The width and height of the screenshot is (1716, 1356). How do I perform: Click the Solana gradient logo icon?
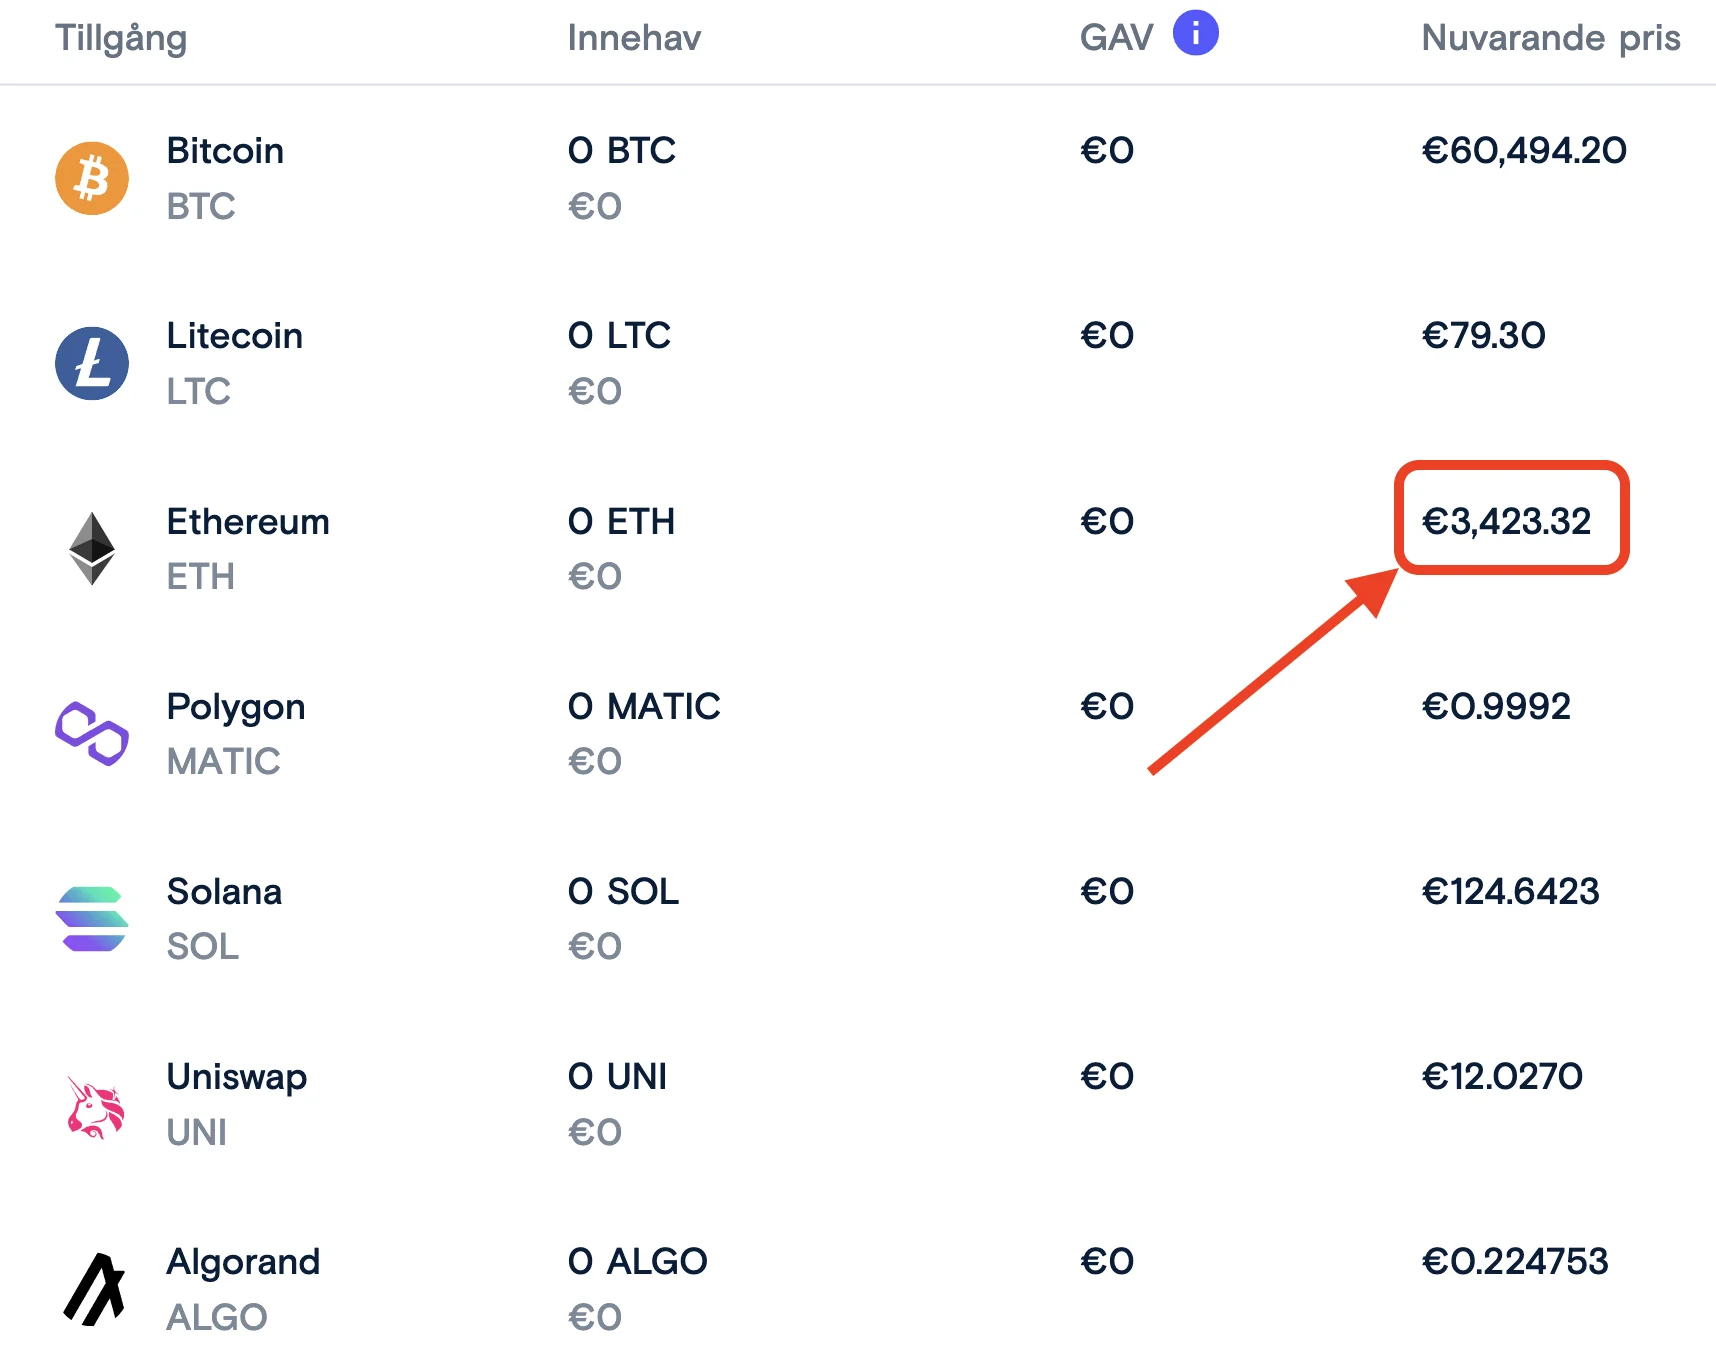(x=92, y=918)
